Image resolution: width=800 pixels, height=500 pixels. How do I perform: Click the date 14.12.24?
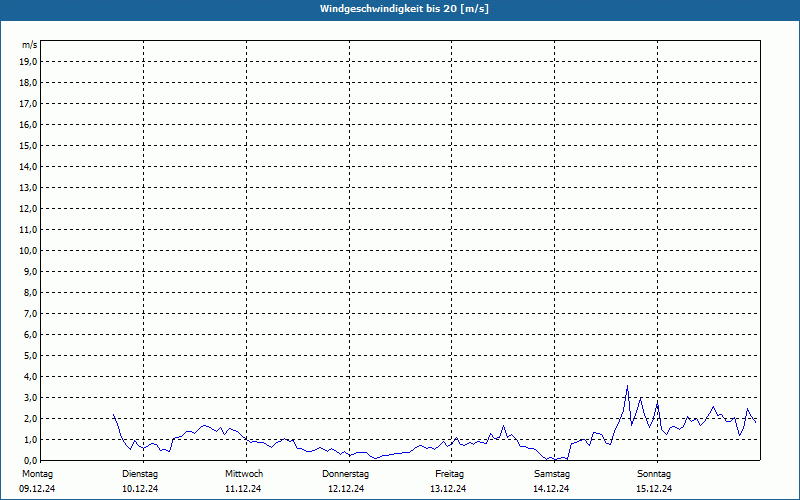[551, 489]
